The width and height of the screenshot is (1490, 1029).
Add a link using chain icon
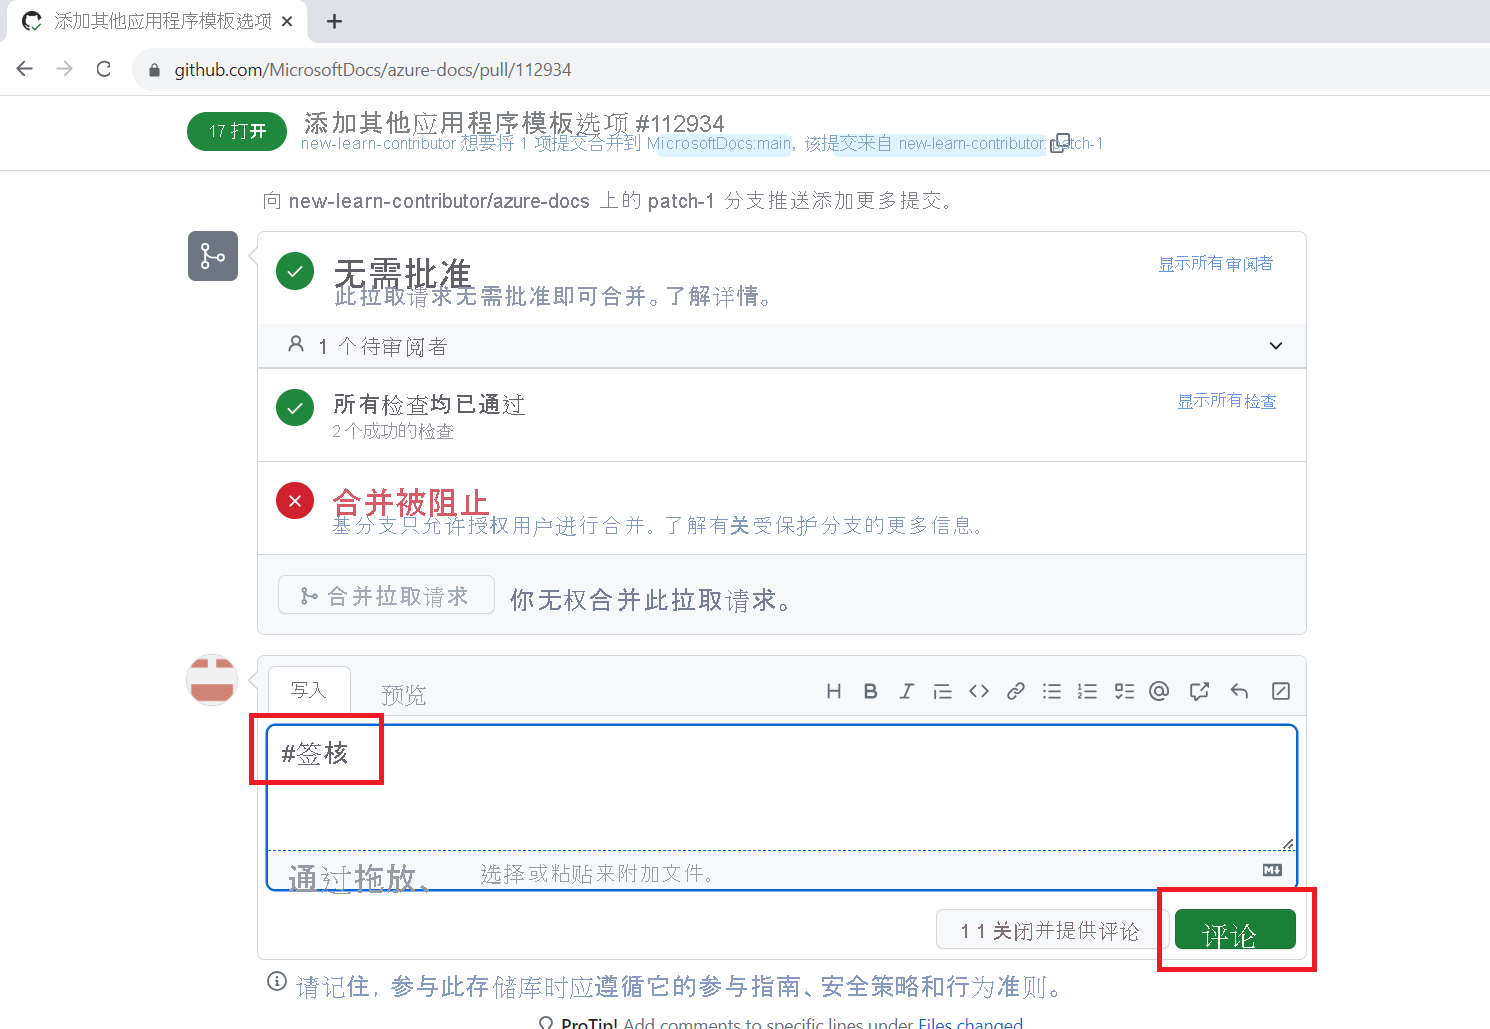click(1015, 691)
